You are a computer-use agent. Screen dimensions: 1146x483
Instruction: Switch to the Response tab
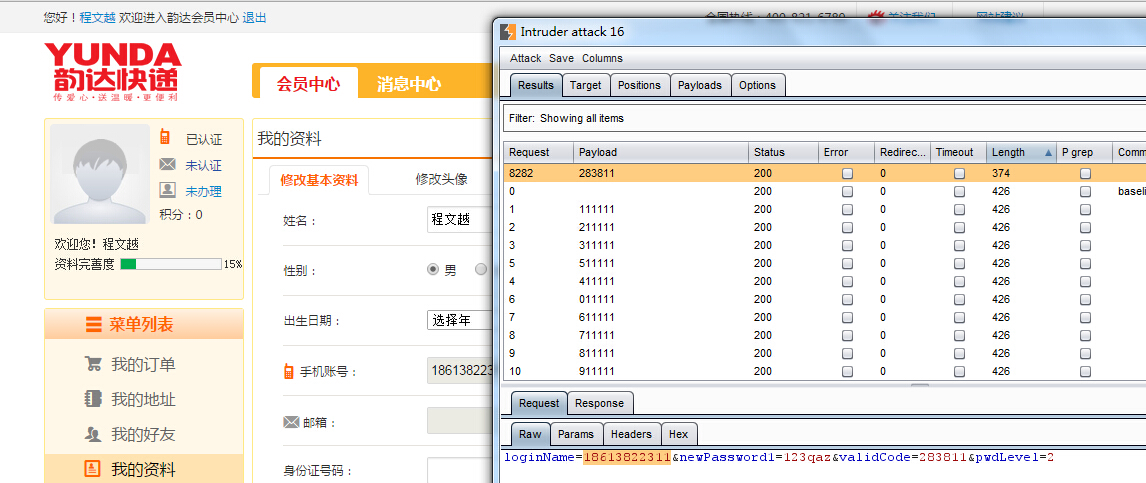point(599,403)
